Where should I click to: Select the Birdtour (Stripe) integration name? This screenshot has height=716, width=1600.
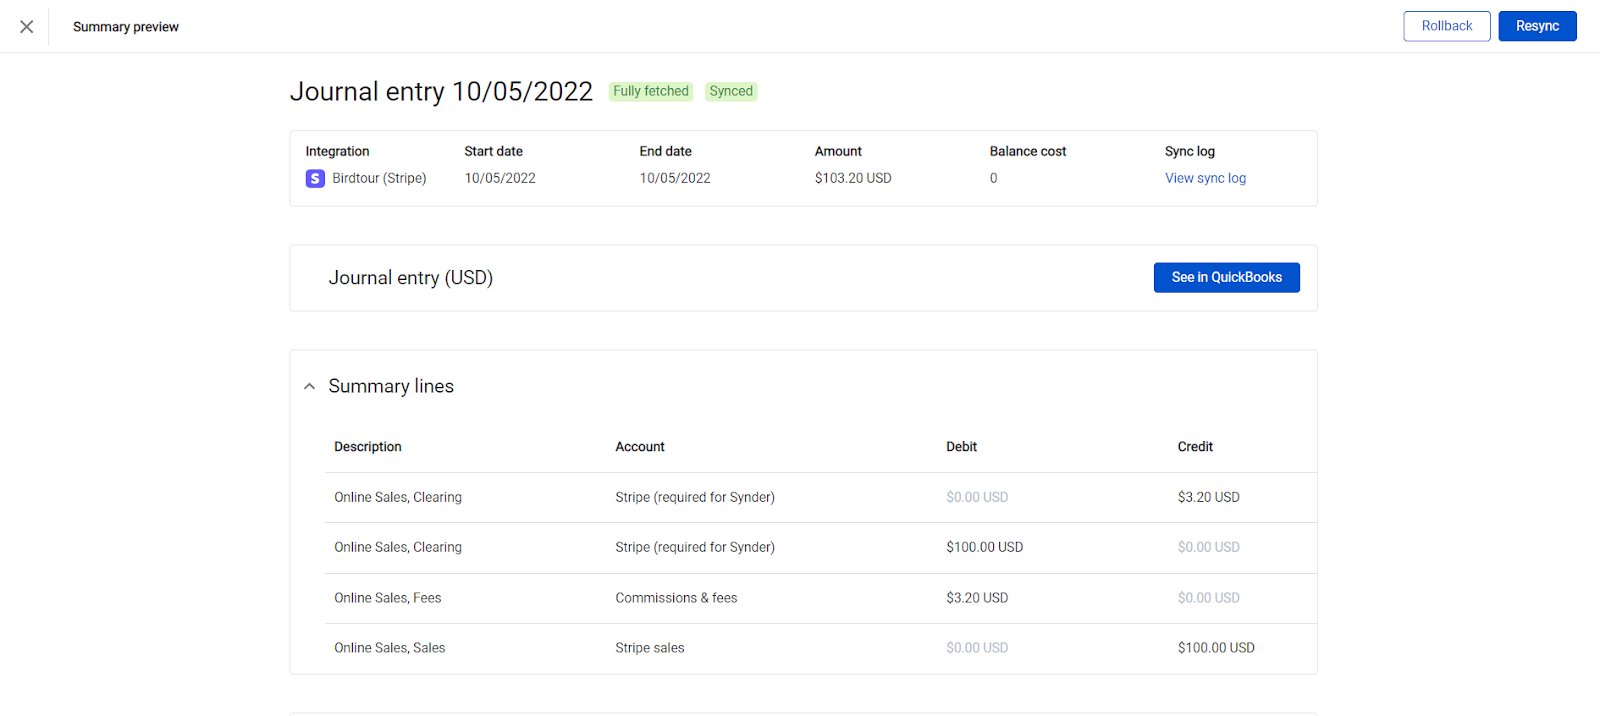coord(379,178)
